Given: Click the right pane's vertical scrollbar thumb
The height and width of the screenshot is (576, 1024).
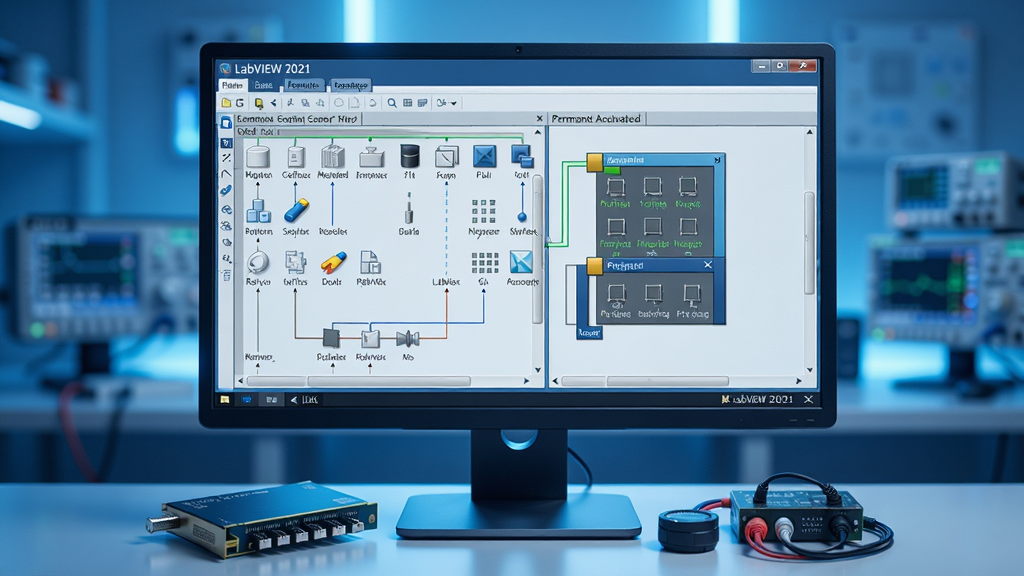Looking at the screenshot, I should coord(809,242).
